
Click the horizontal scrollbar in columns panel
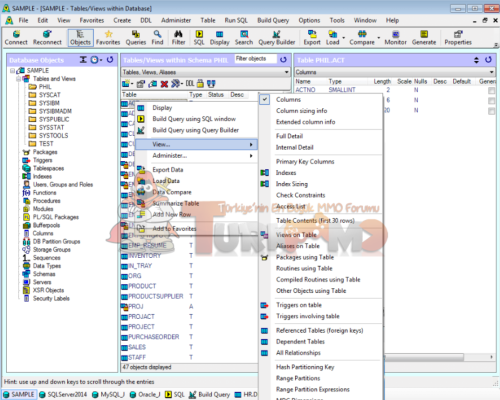(423, 357)
